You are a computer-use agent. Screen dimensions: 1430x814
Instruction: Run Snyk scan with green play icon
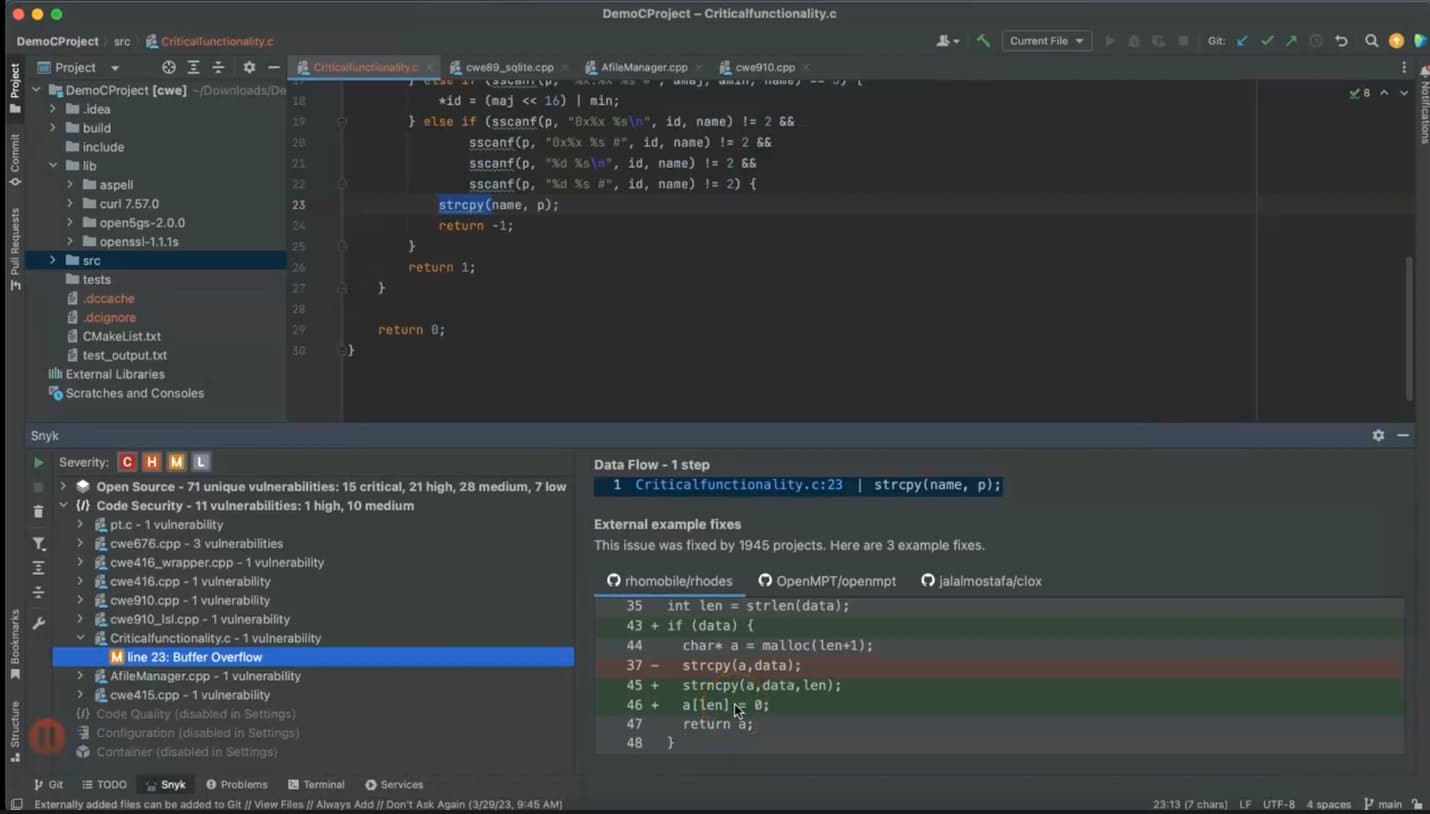pyautogui.click(x=38, y=463)
